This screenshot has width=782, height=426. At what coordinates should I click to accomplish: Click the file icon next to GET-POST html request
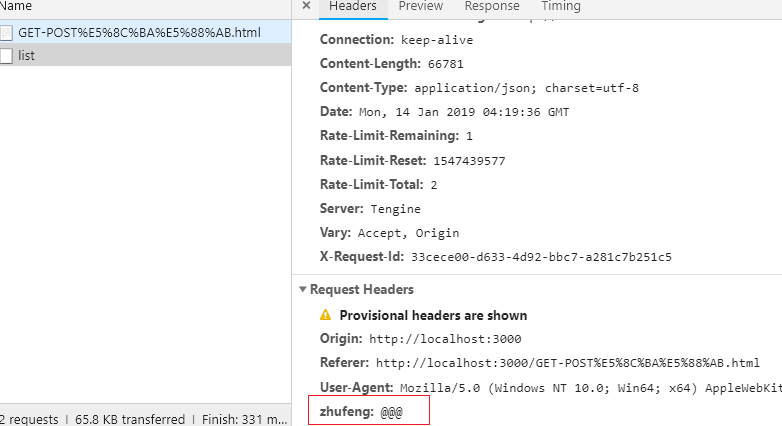(x=7, y=32)
